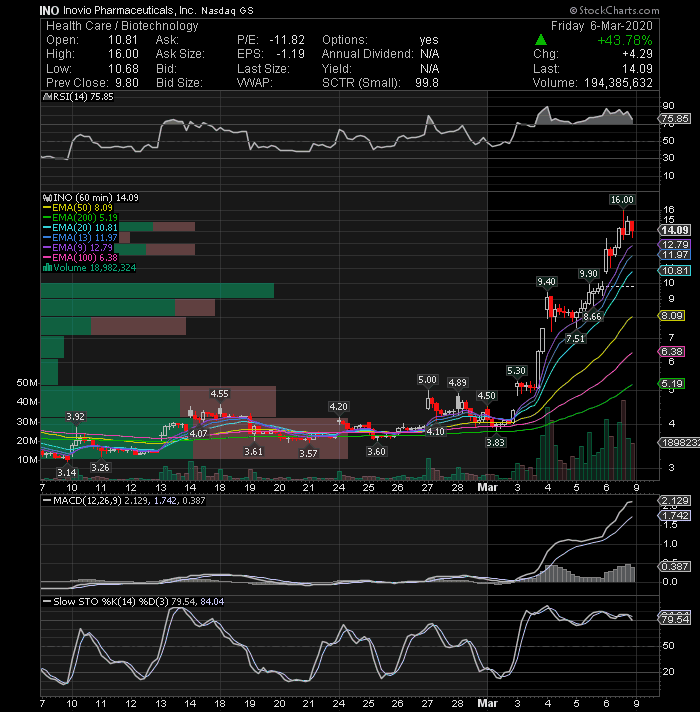
Task: Click the Inovio Pharmaceuticals, Inc. company name
Action: [x=129, y=10]
